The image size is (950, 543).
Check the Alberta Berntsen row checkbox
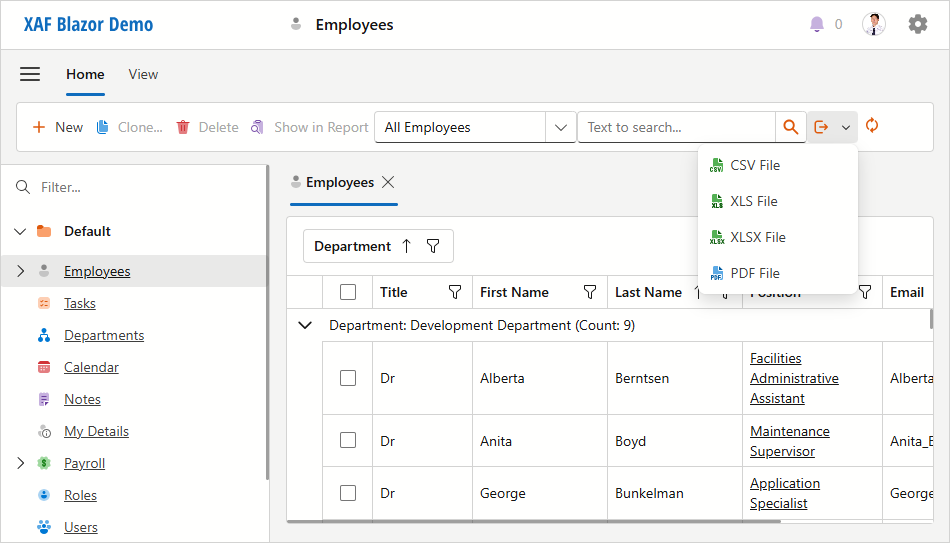tap(348, 378)
